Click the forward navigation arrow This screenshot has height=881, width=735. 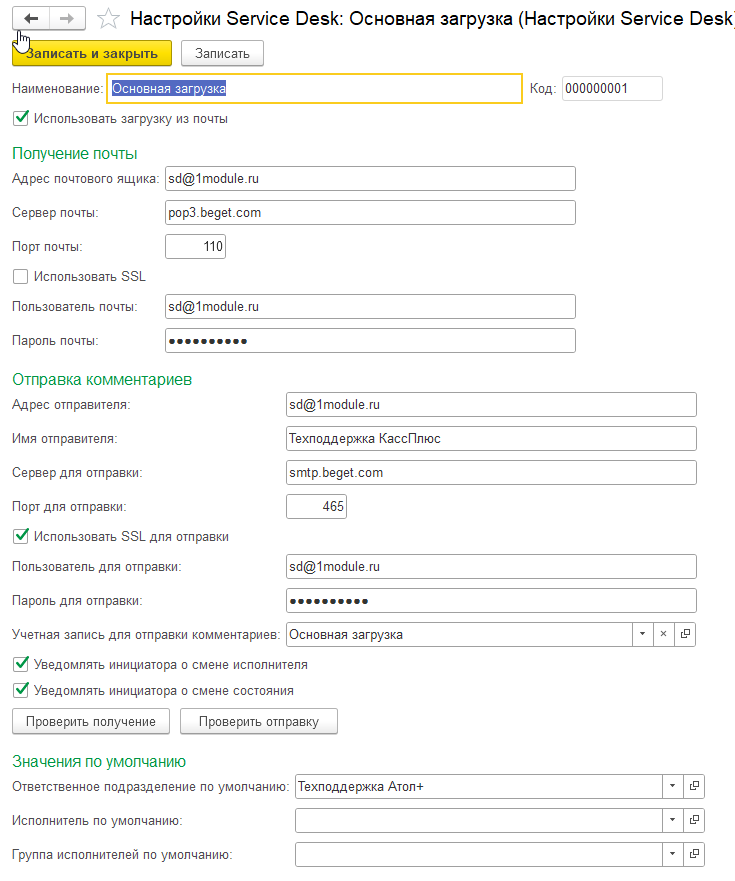[67, 19]
